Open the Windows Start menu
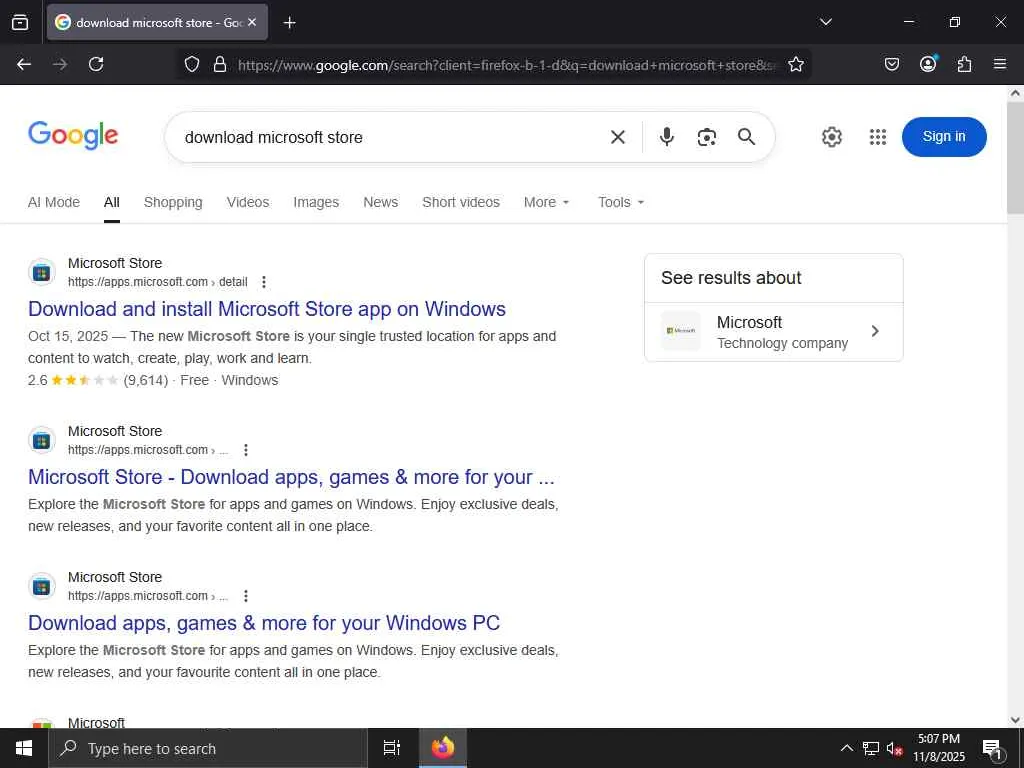 (x=24, y=748)
